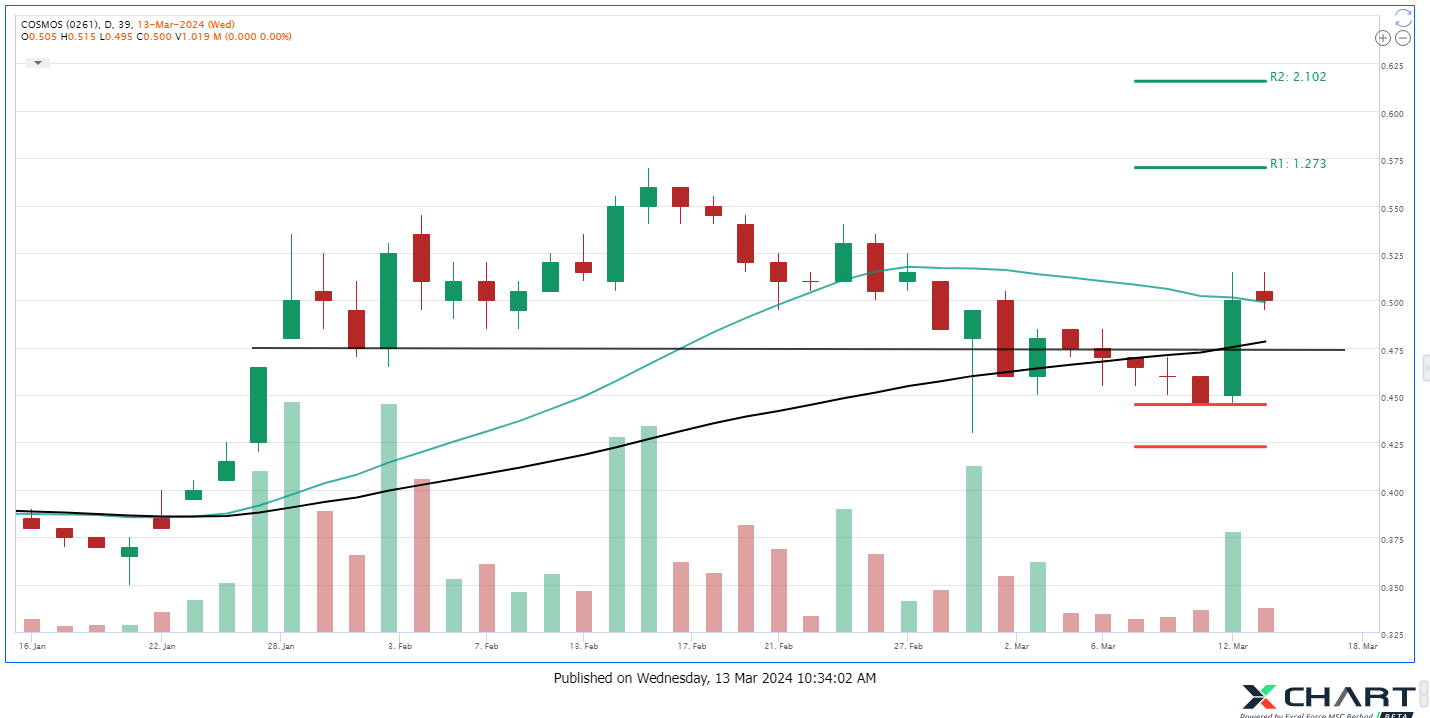The image size is (1430, 718).
Task: Click the zoom-out magnifier icon
Action: (x=1403, y=38)
